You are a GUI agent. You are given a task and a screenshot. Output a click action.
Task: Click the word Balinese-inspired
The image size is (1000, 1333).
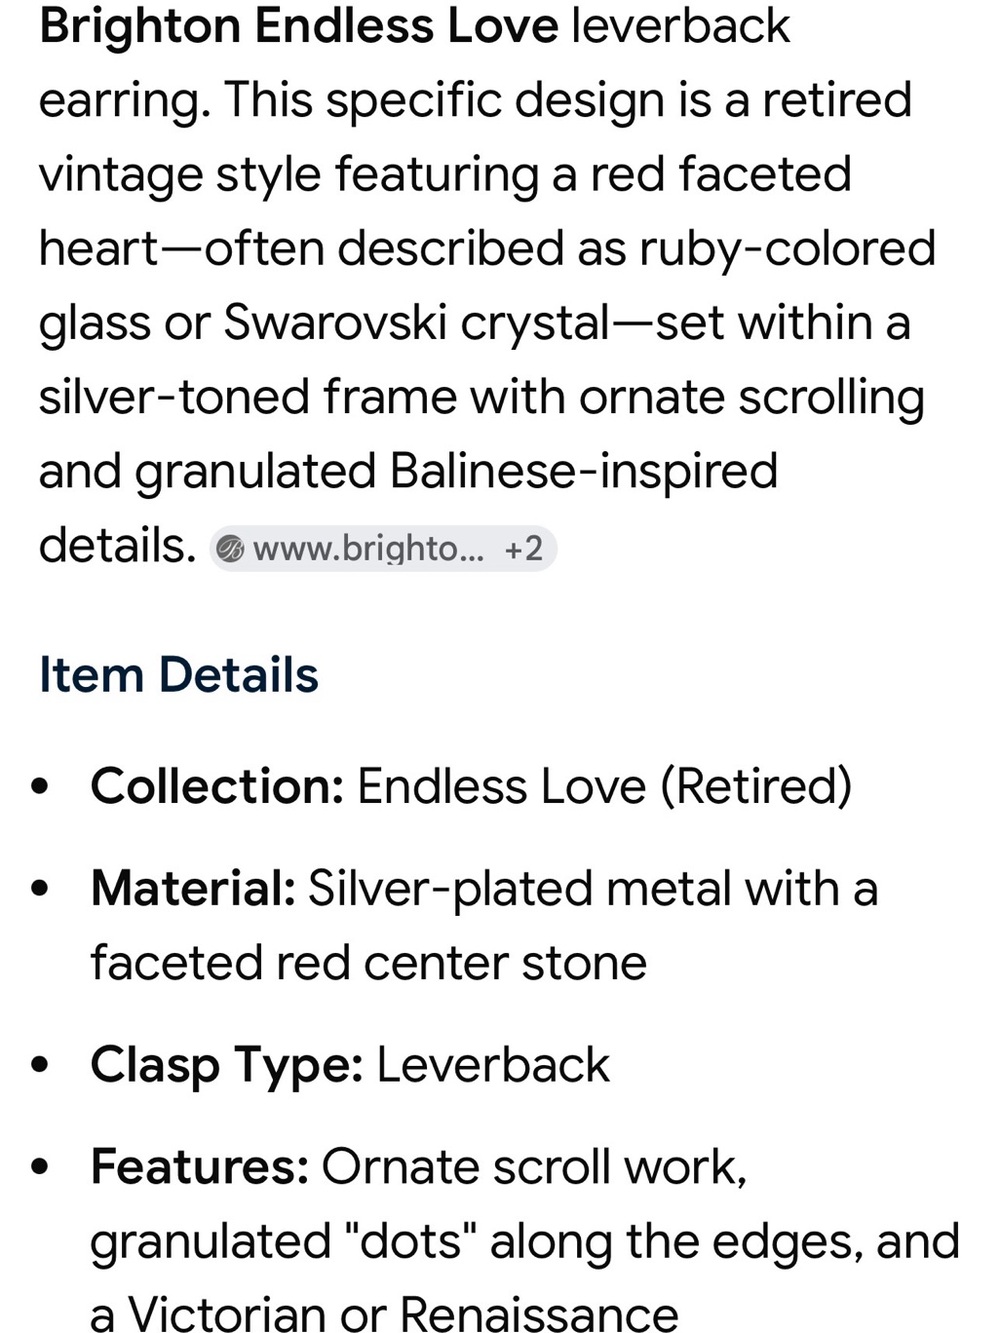point(584,471)
